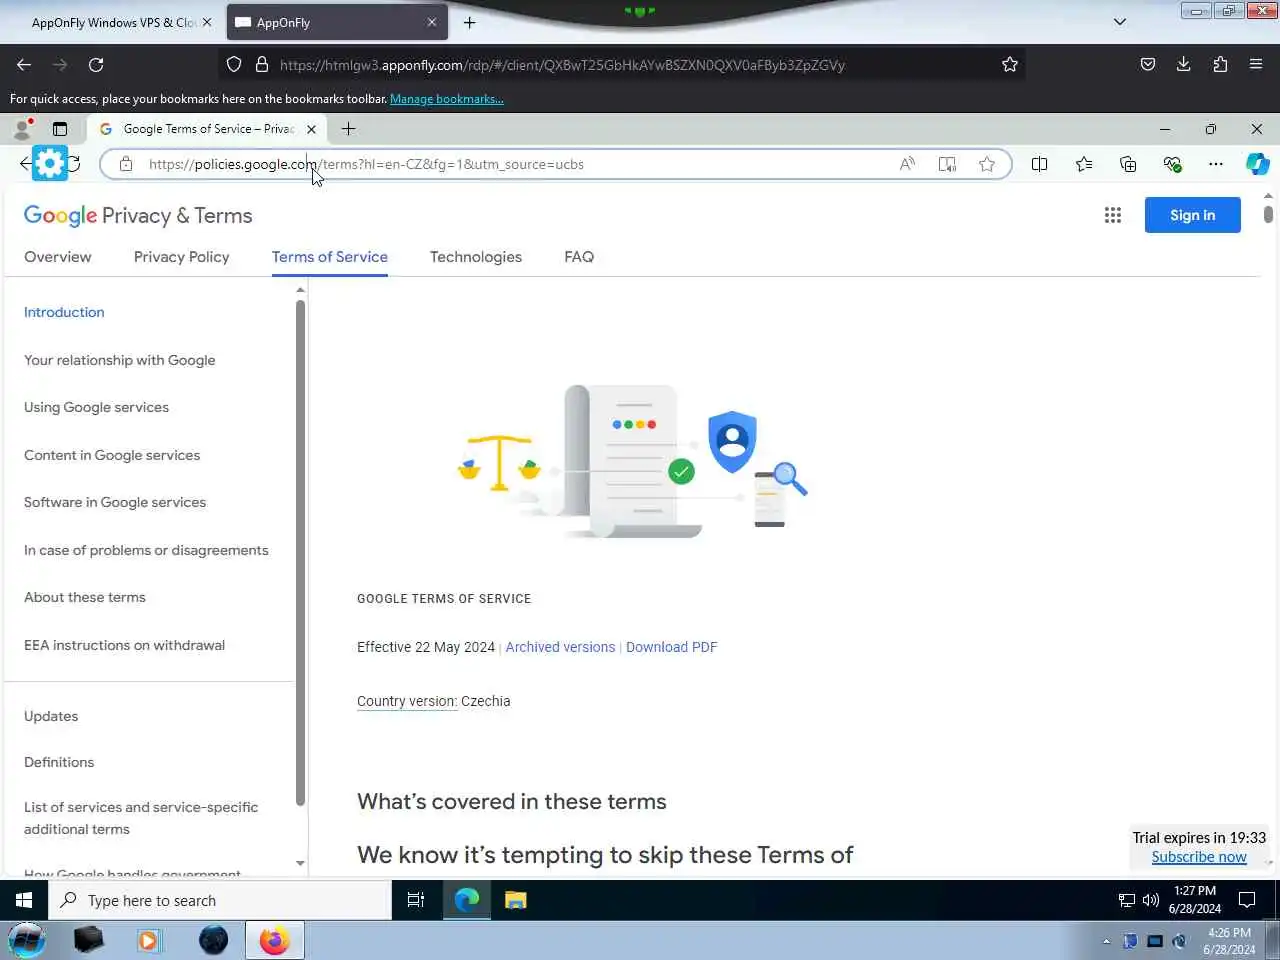Open the Google apps grid icon
Screen dimensions: 1280x960
tap(1112, 215)
